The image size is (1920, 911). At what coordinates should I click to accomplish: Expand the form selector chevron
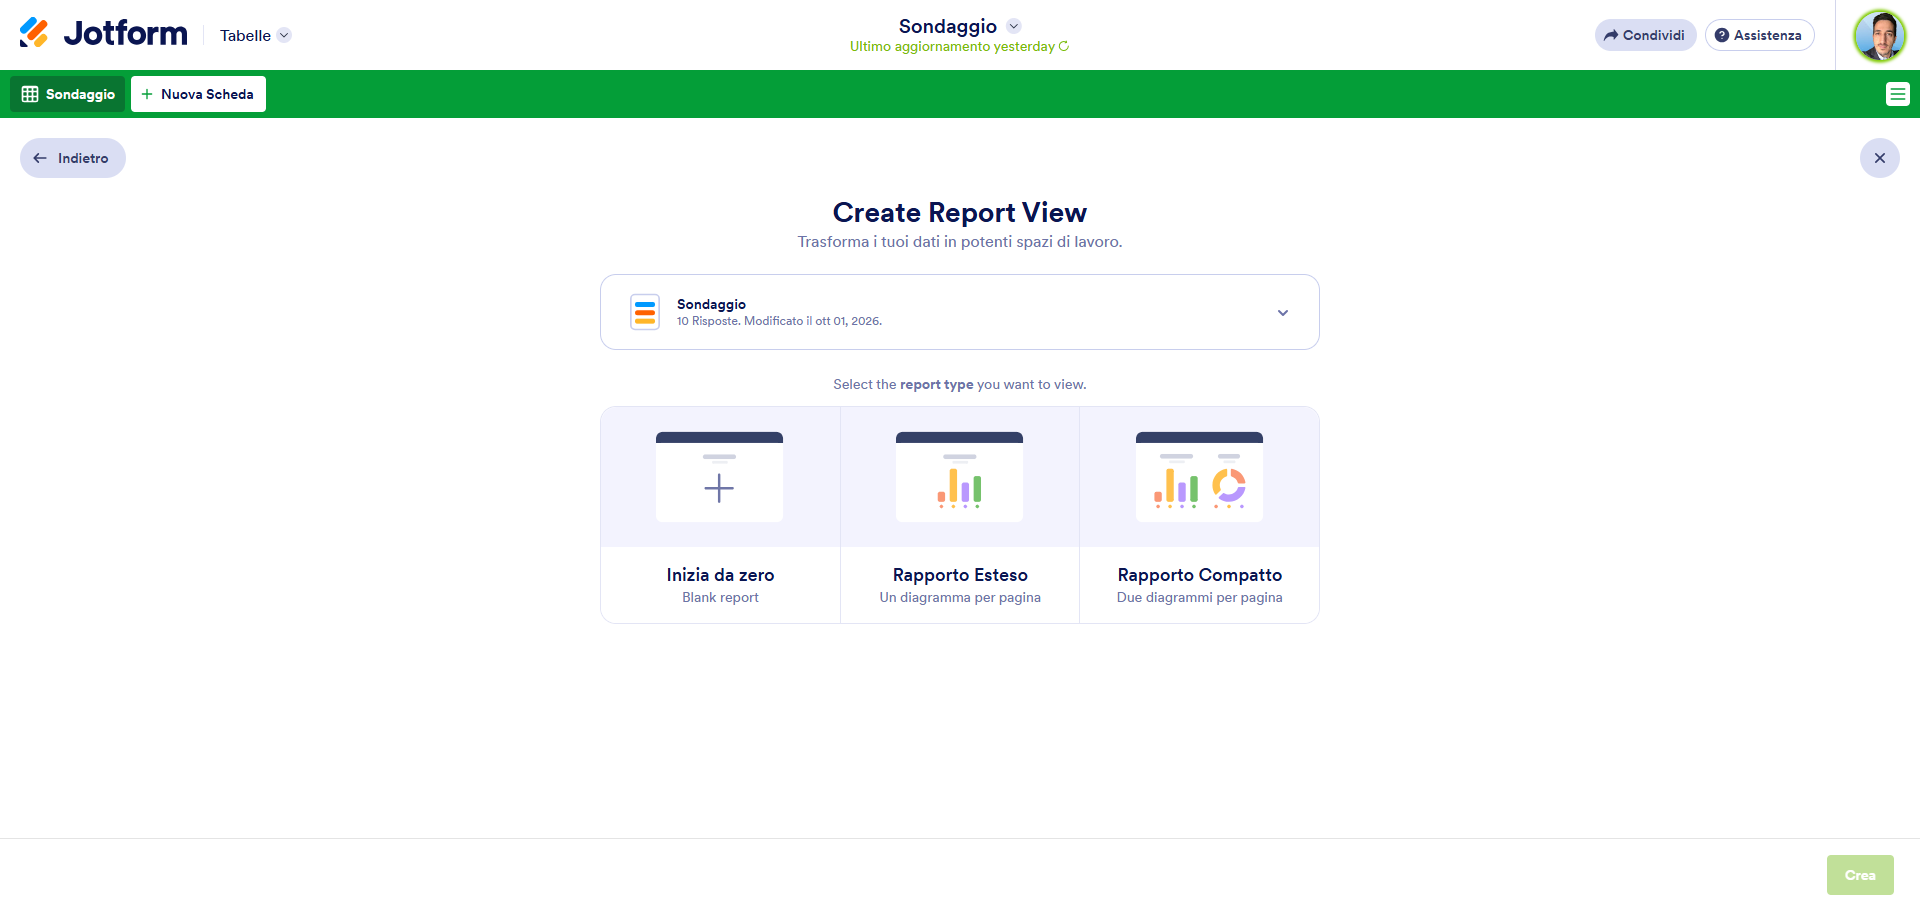point(1283,313)
